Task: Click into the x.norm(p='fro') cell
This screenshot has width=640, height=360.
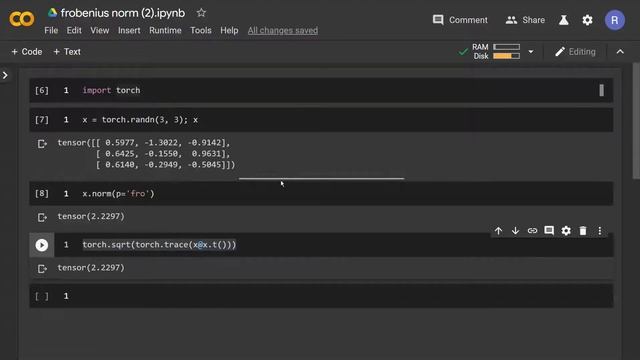Action: point(321,193)
